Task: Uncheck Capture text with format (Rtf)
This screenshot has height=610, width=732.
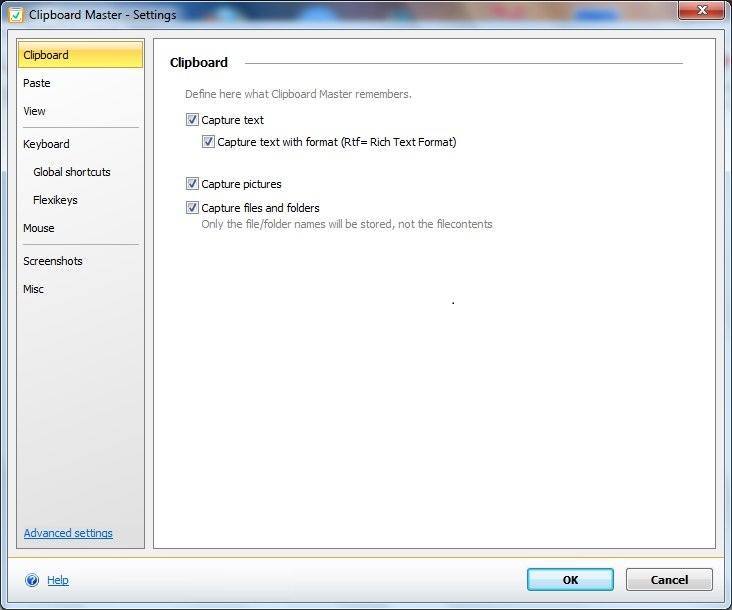Action: (x=208, y=141)
